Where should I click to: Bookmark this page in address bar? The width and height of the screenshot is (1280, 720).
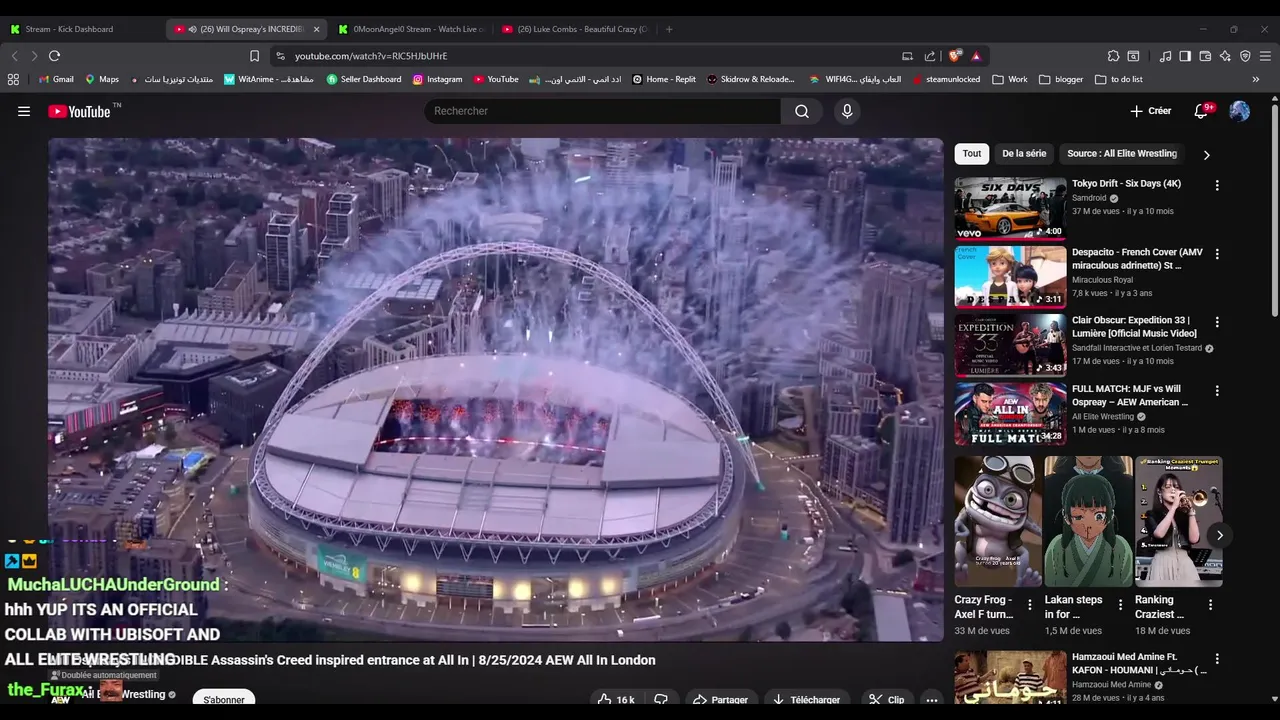tap(254, 56)
